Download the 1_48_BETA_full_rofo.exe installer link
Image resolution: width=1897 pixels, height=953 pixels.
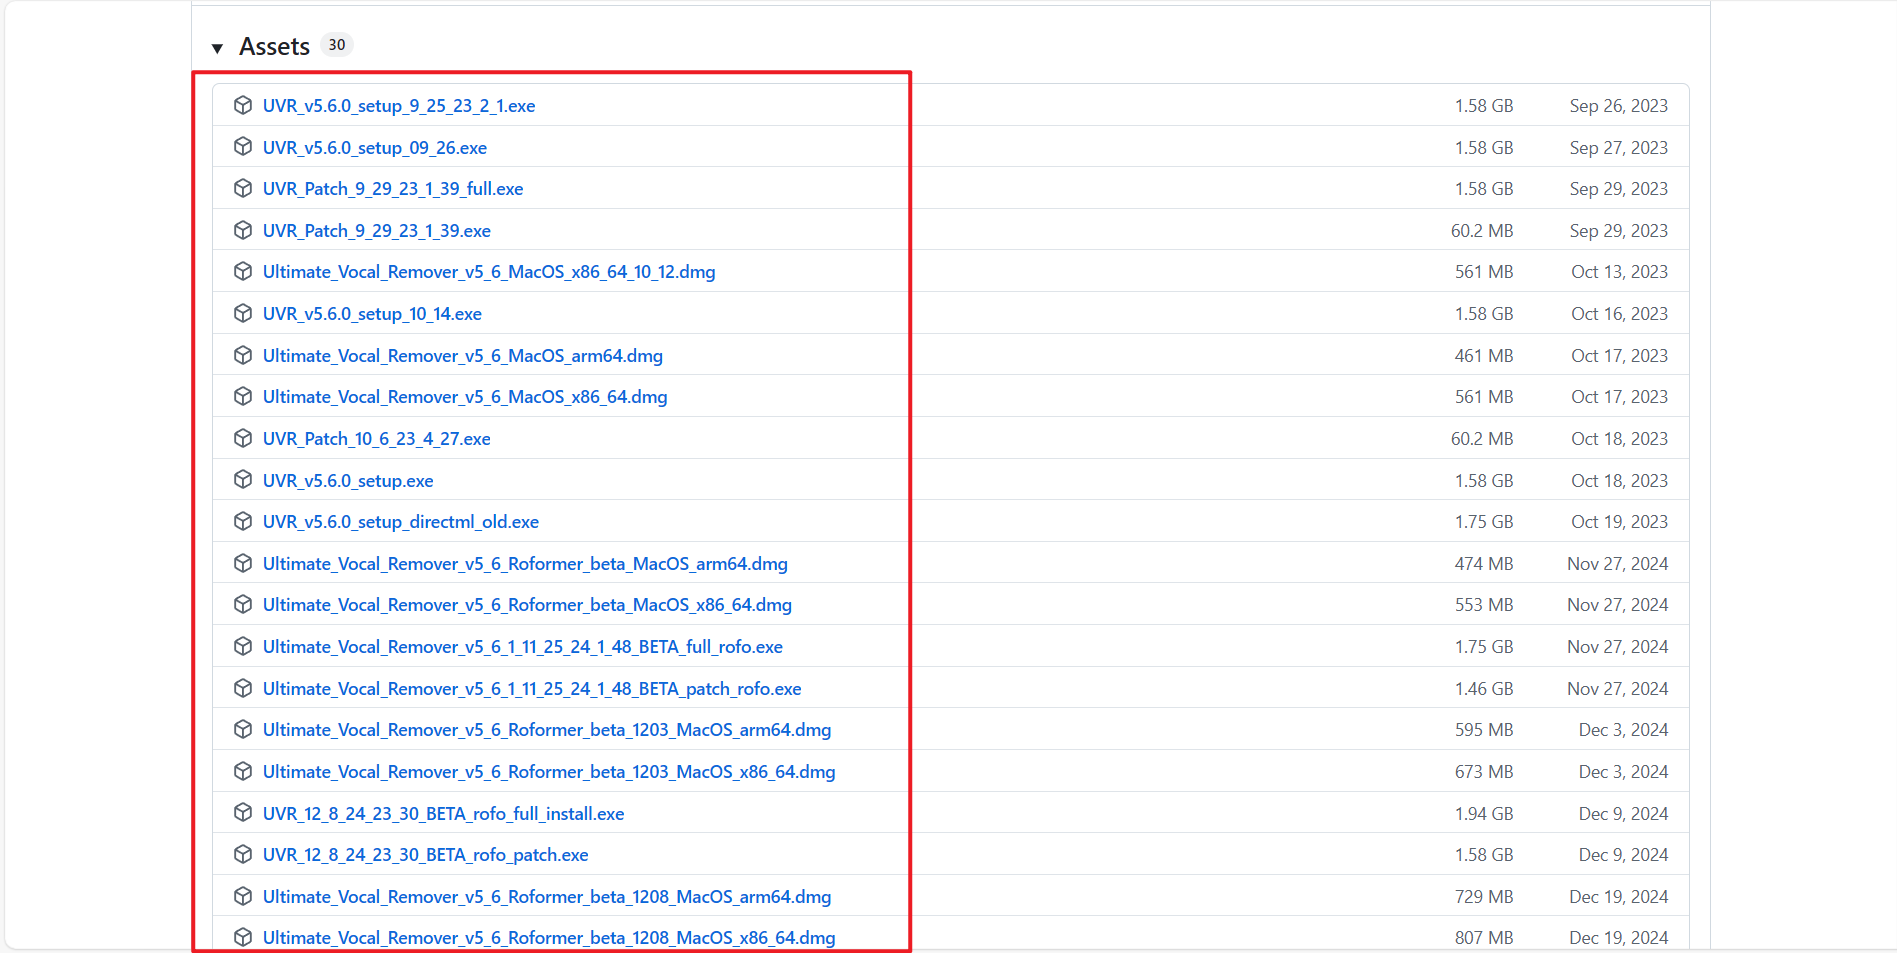point(523,647)
